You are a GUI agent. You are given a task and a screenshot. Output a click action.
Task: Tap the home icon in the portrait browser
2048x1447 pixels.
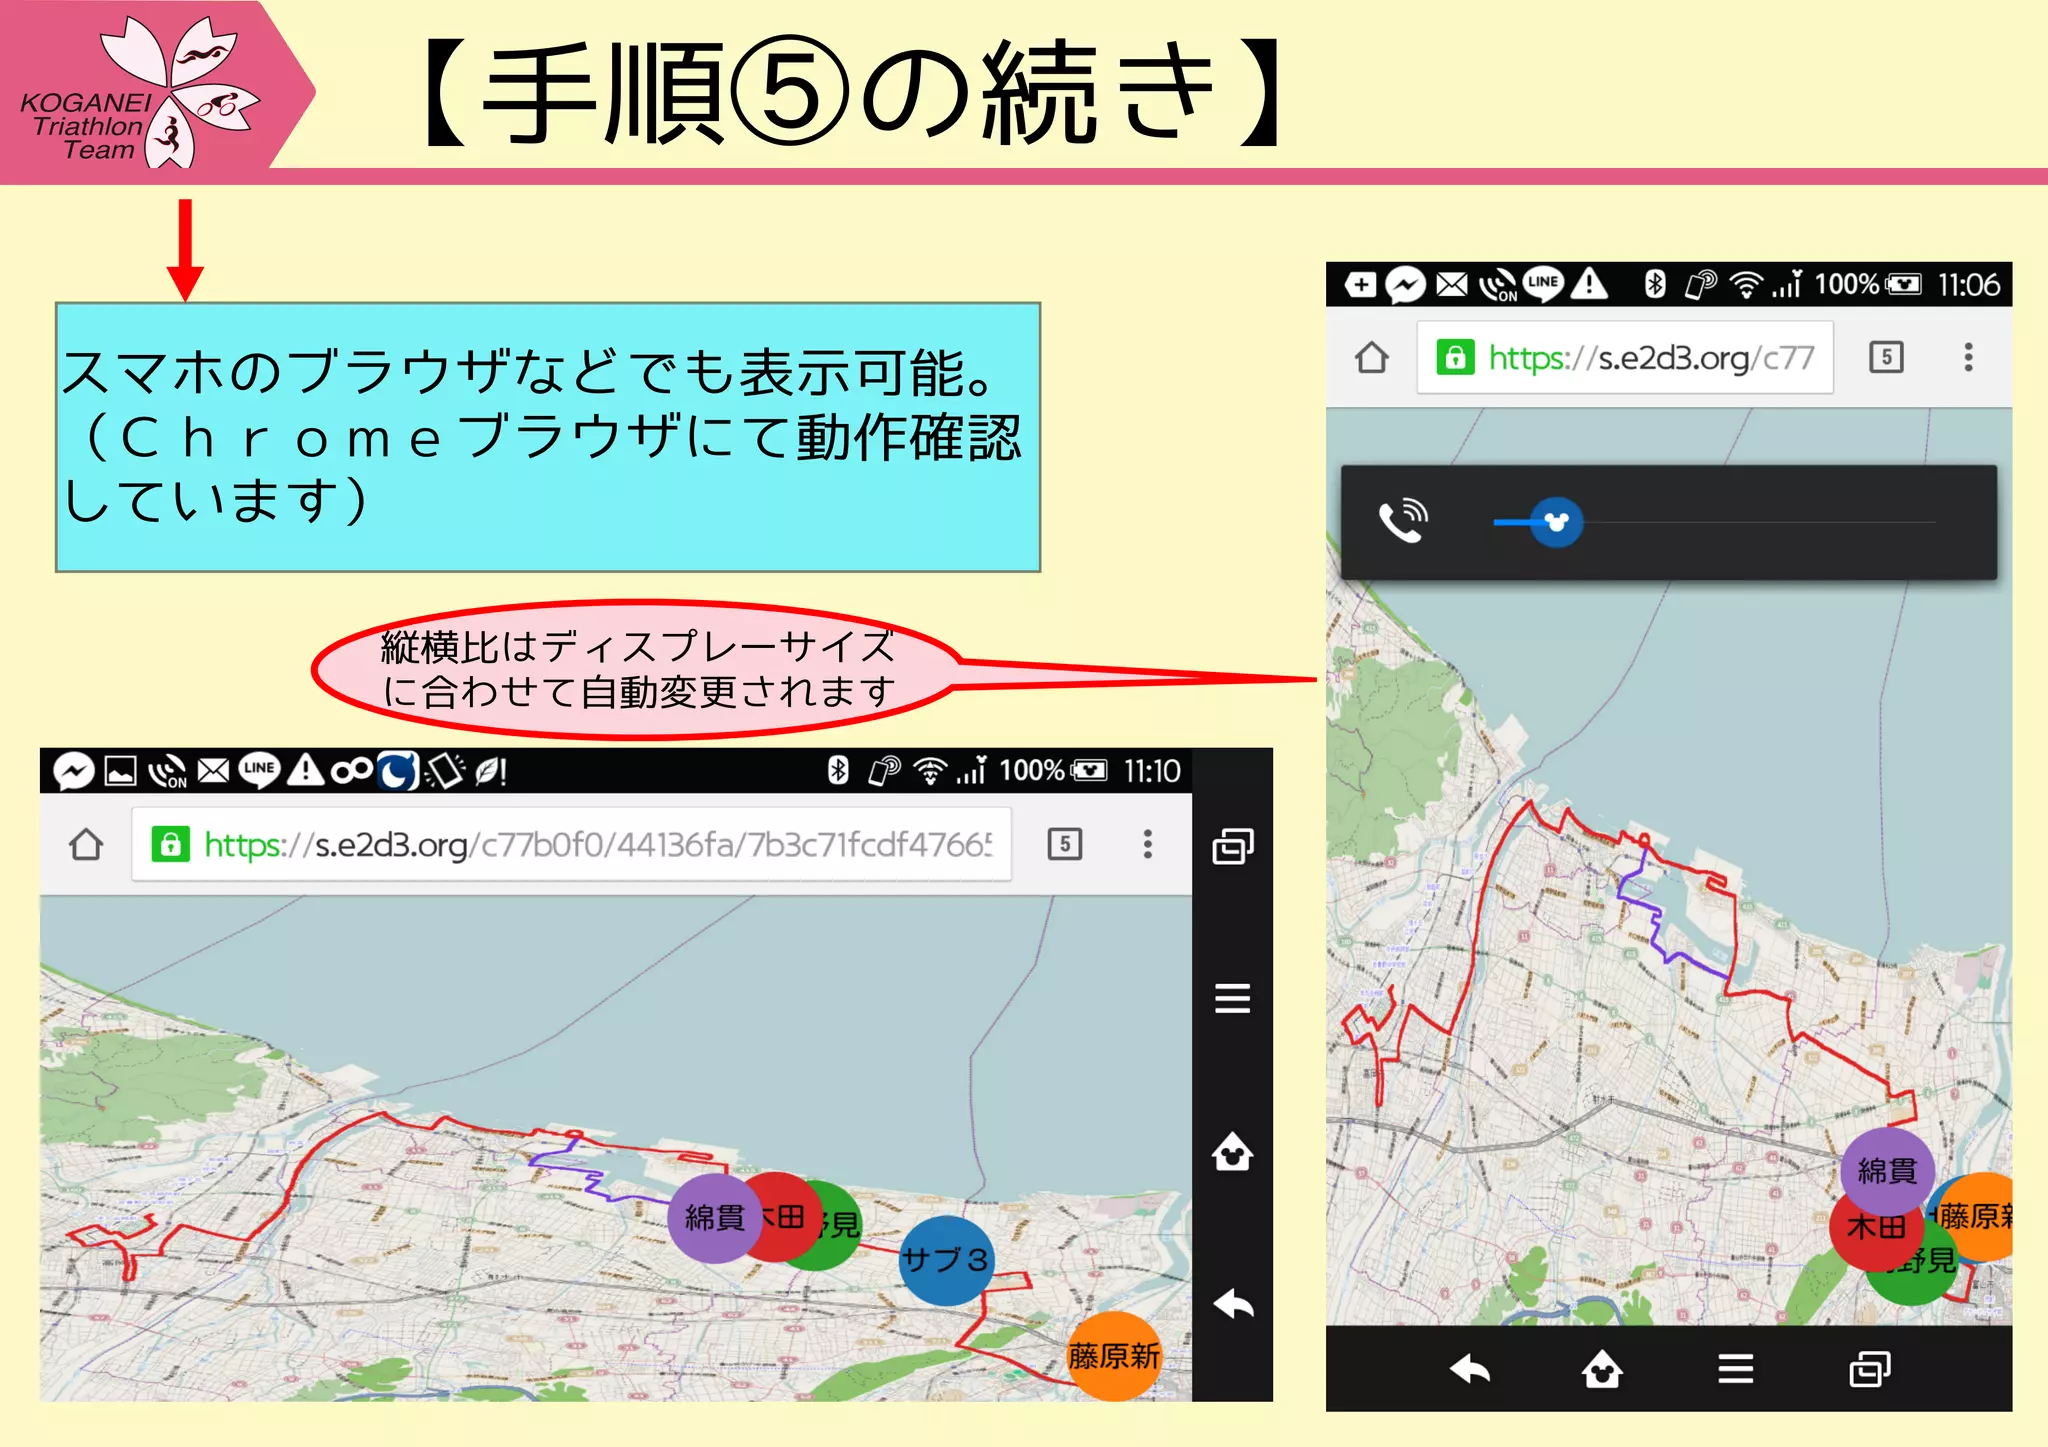(1372, 357)
